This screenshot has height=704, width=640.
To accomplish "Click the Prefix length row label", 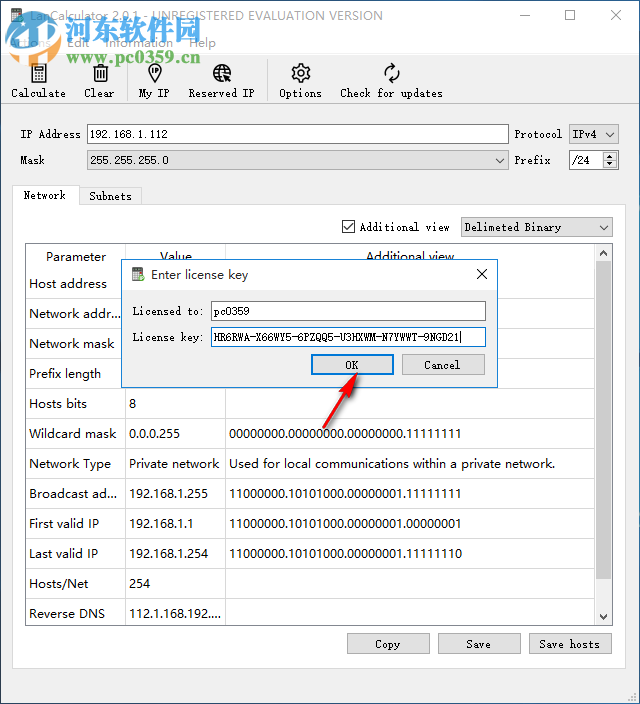I will click(x=65, y=374).
